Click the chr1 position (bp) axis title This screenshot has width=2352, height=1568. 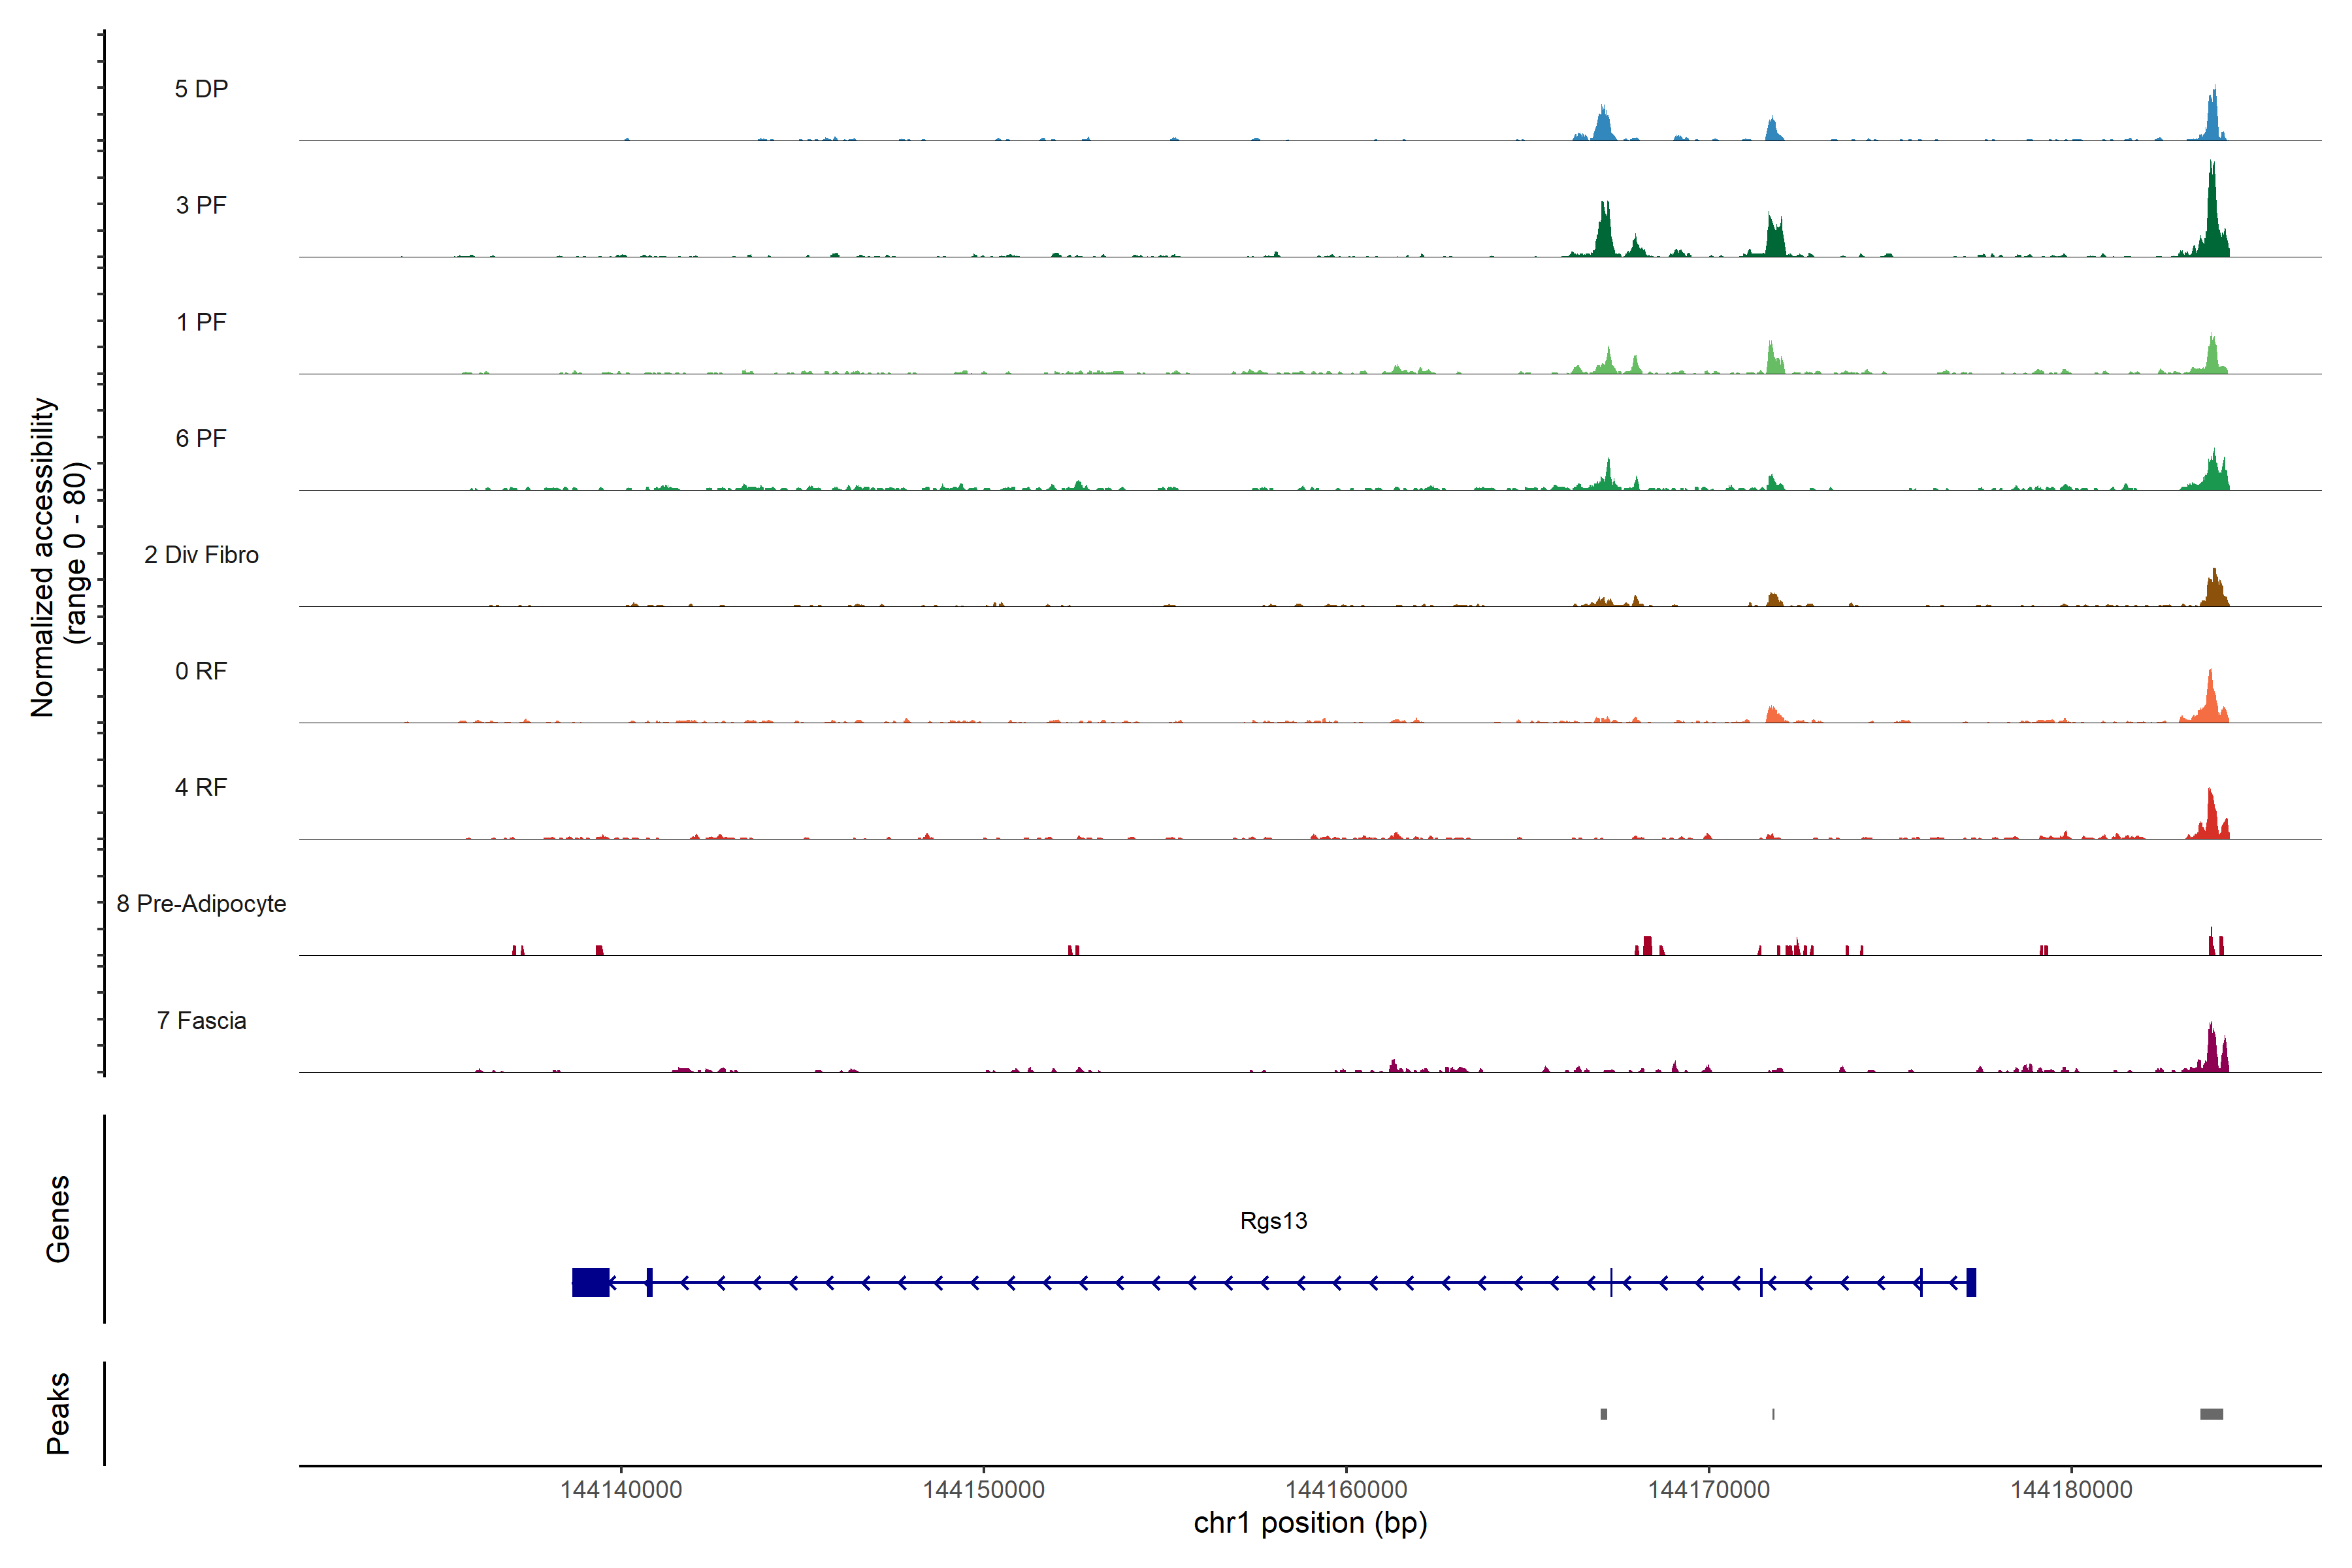click(1310, 1524)
